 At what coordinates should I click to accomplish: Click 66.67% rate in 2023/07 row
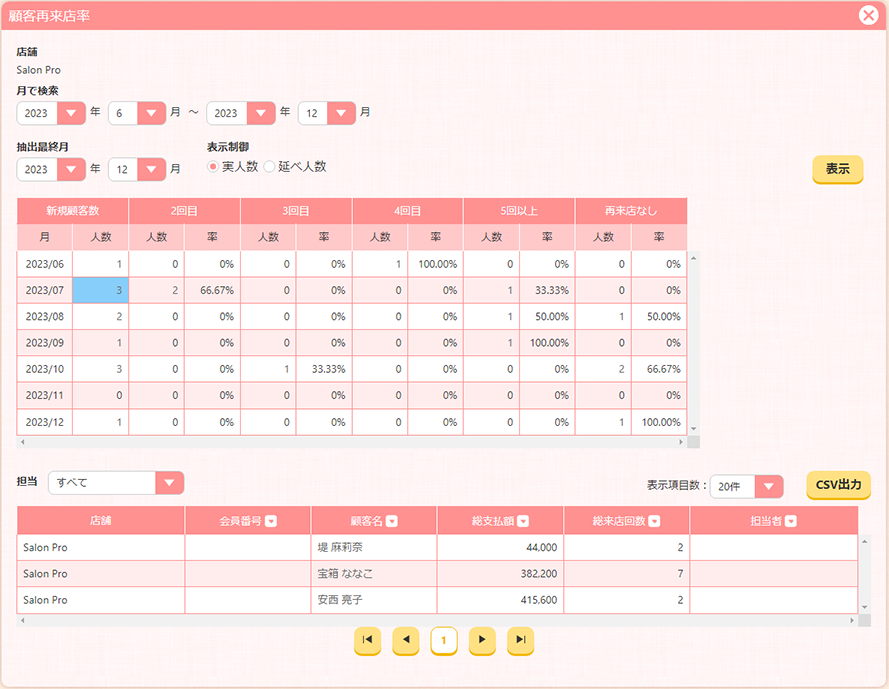[x=212, y=290]
